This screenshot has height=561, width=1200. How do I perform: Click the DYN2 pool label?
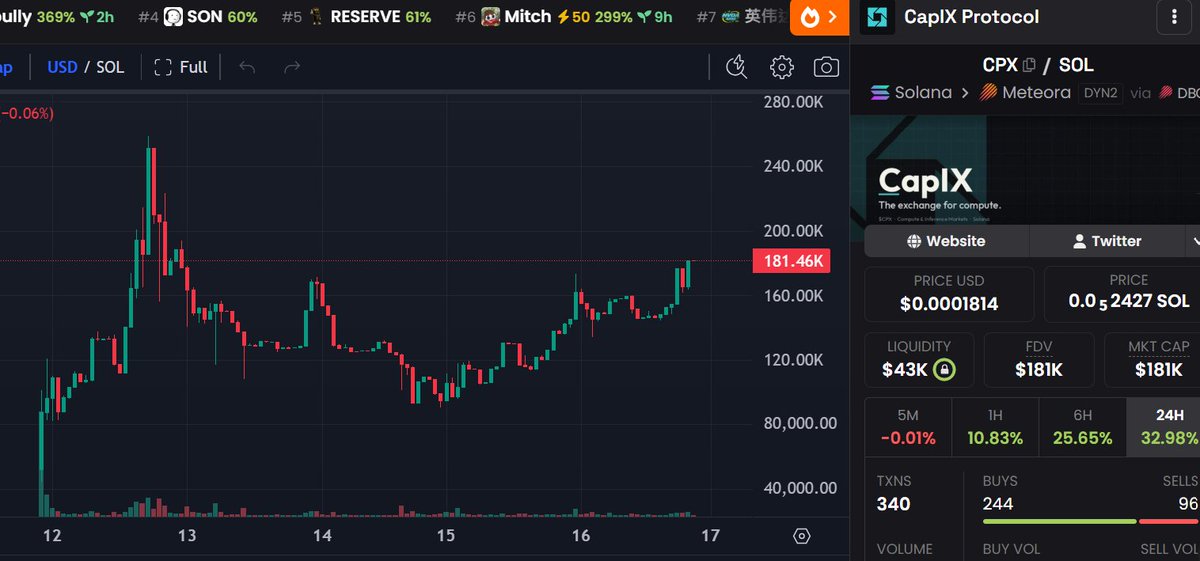coord(1100,93)
